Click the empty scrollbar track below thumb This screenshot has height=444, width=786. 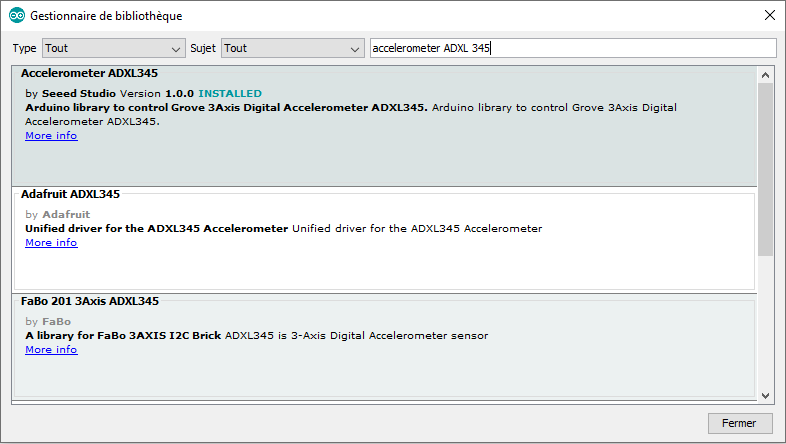(765, 320)
